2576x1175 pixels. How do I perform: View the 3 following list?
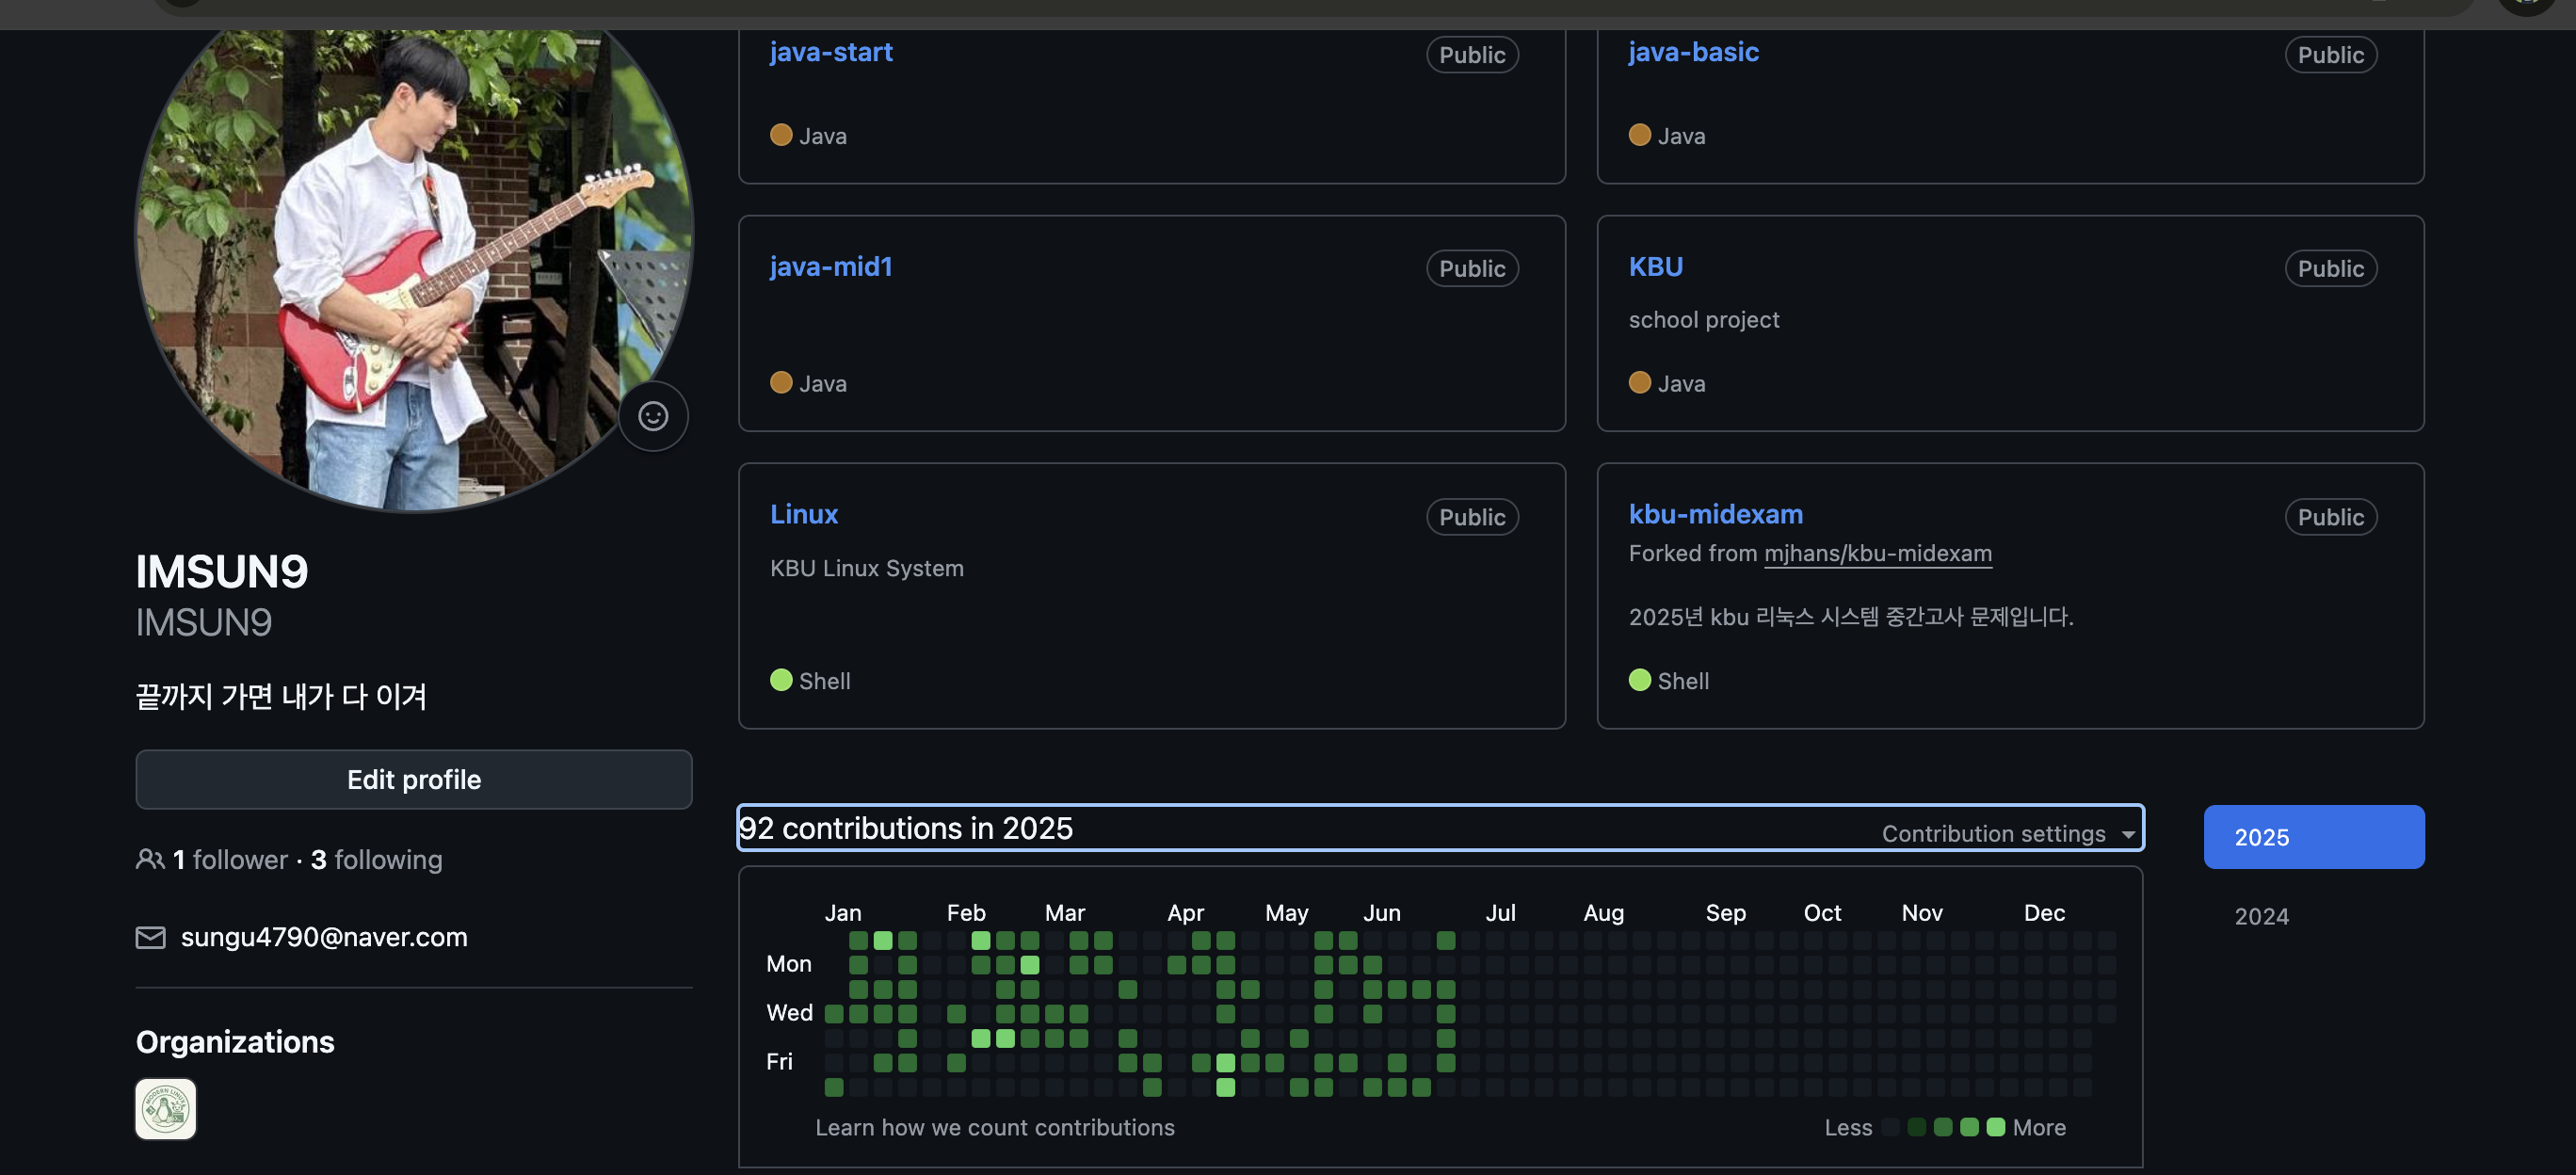pos(376,859)
